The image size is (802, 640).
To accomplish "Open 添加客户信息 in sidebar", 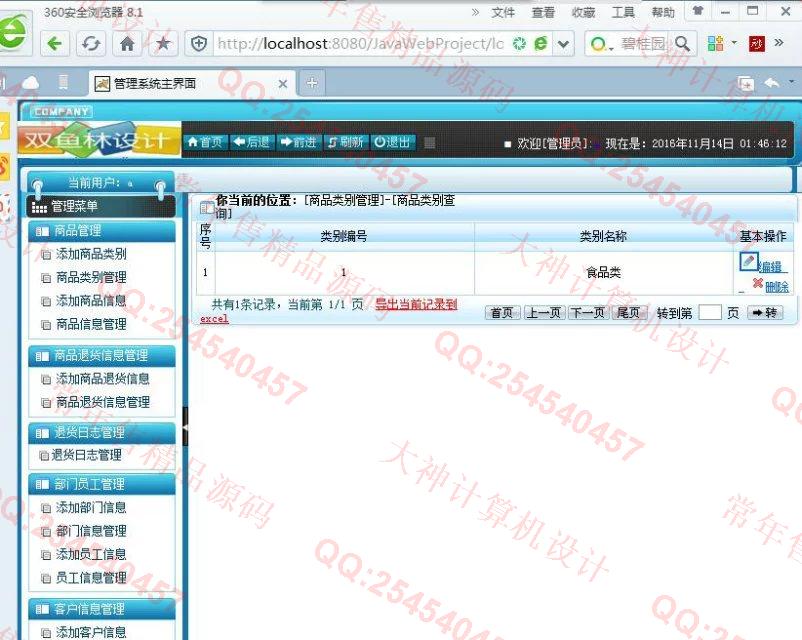I will 91,632.
